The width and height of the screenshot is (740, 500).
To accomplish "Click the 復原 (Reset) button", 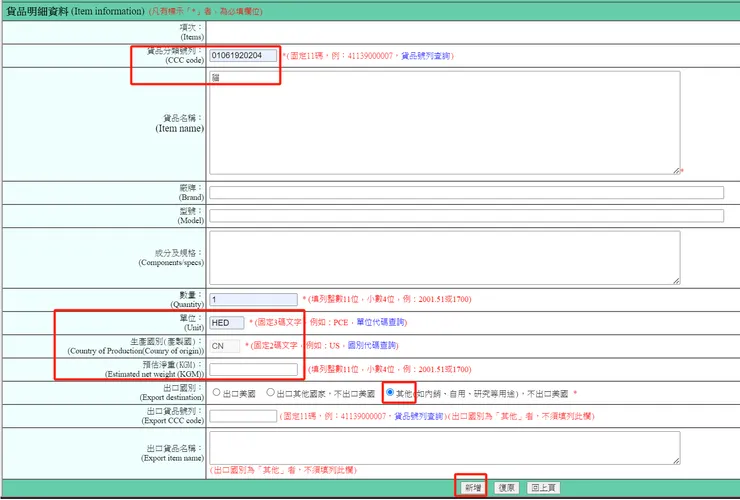I will click(506, 488).
